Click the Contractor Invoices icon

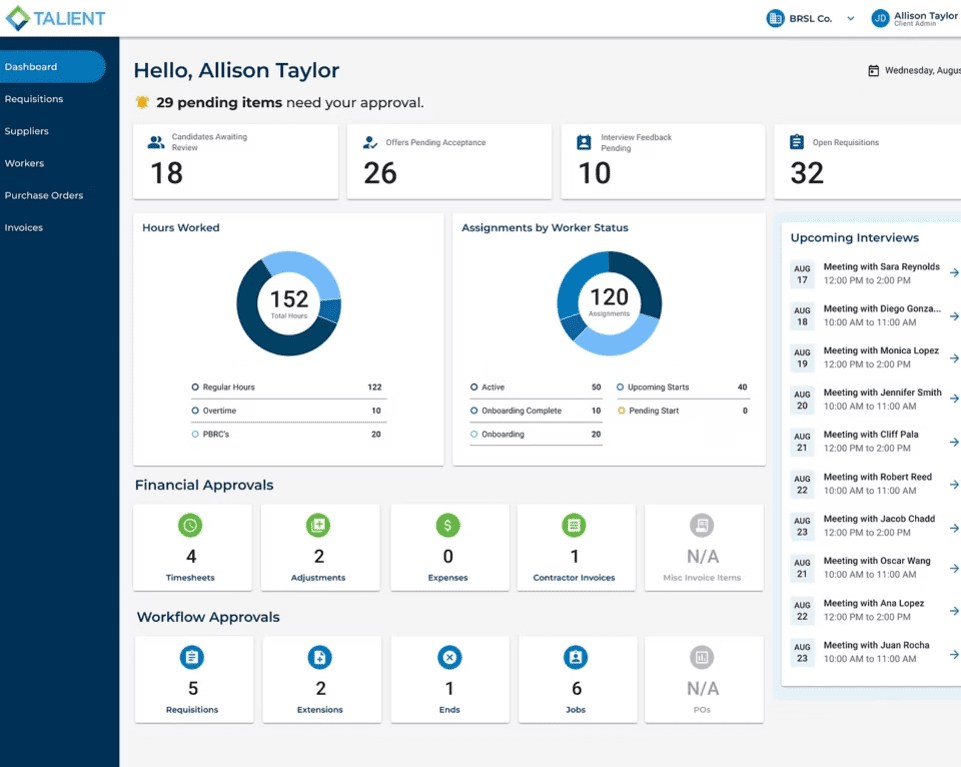coord(574,525)
